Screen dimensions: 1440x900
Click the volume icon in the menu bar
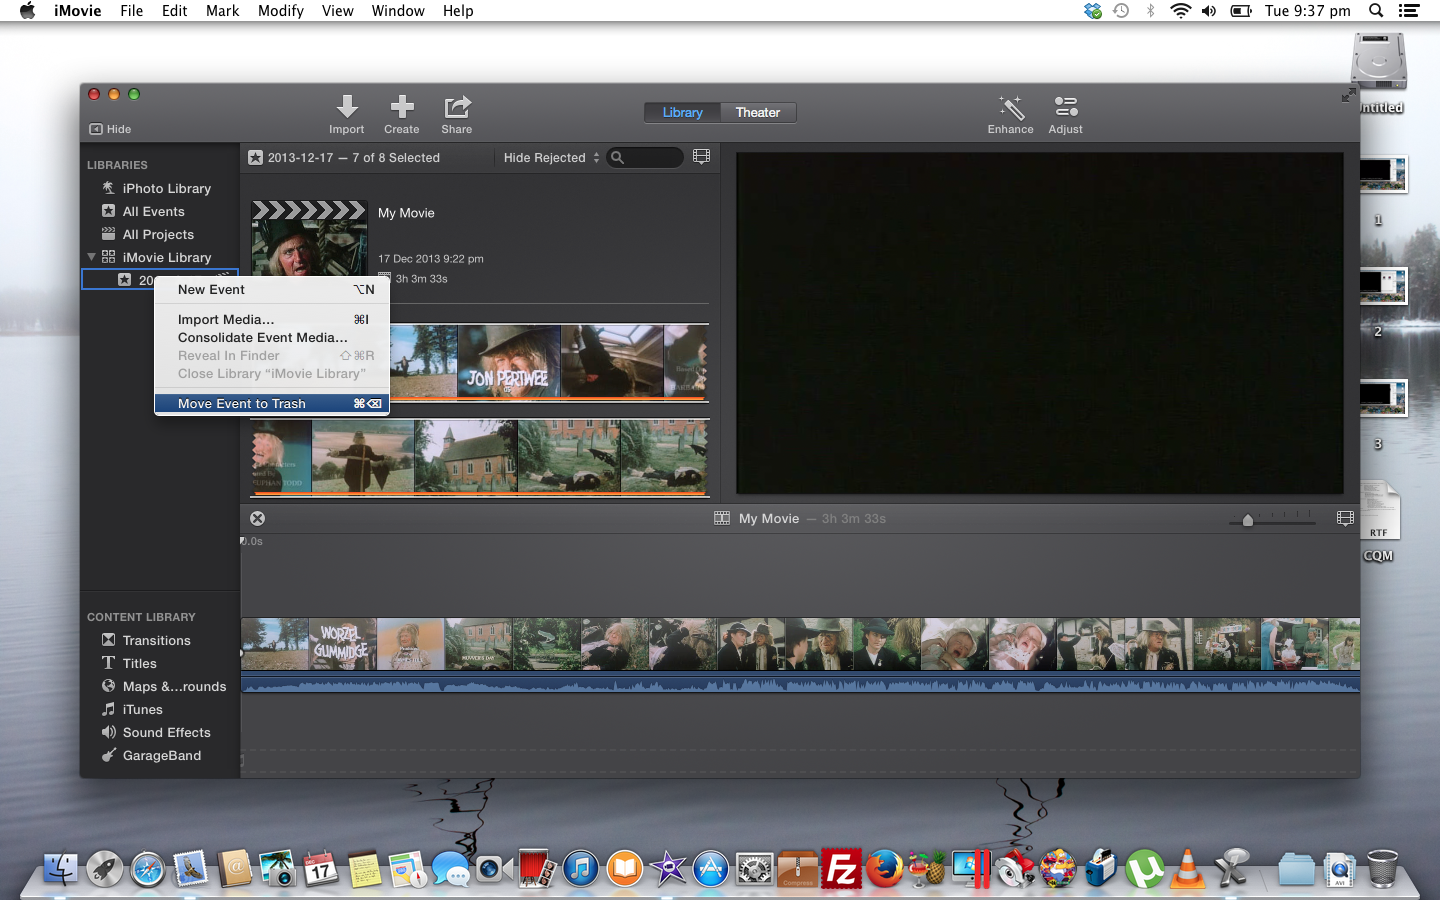[x=1209, y=11]
